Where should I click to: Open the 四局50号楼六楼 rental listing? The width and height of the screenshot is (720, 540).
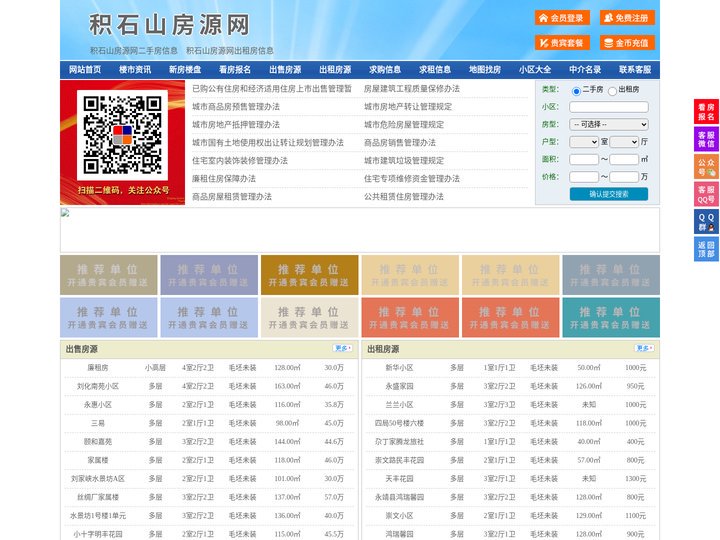pyautogui.click(x=399, y=423)
